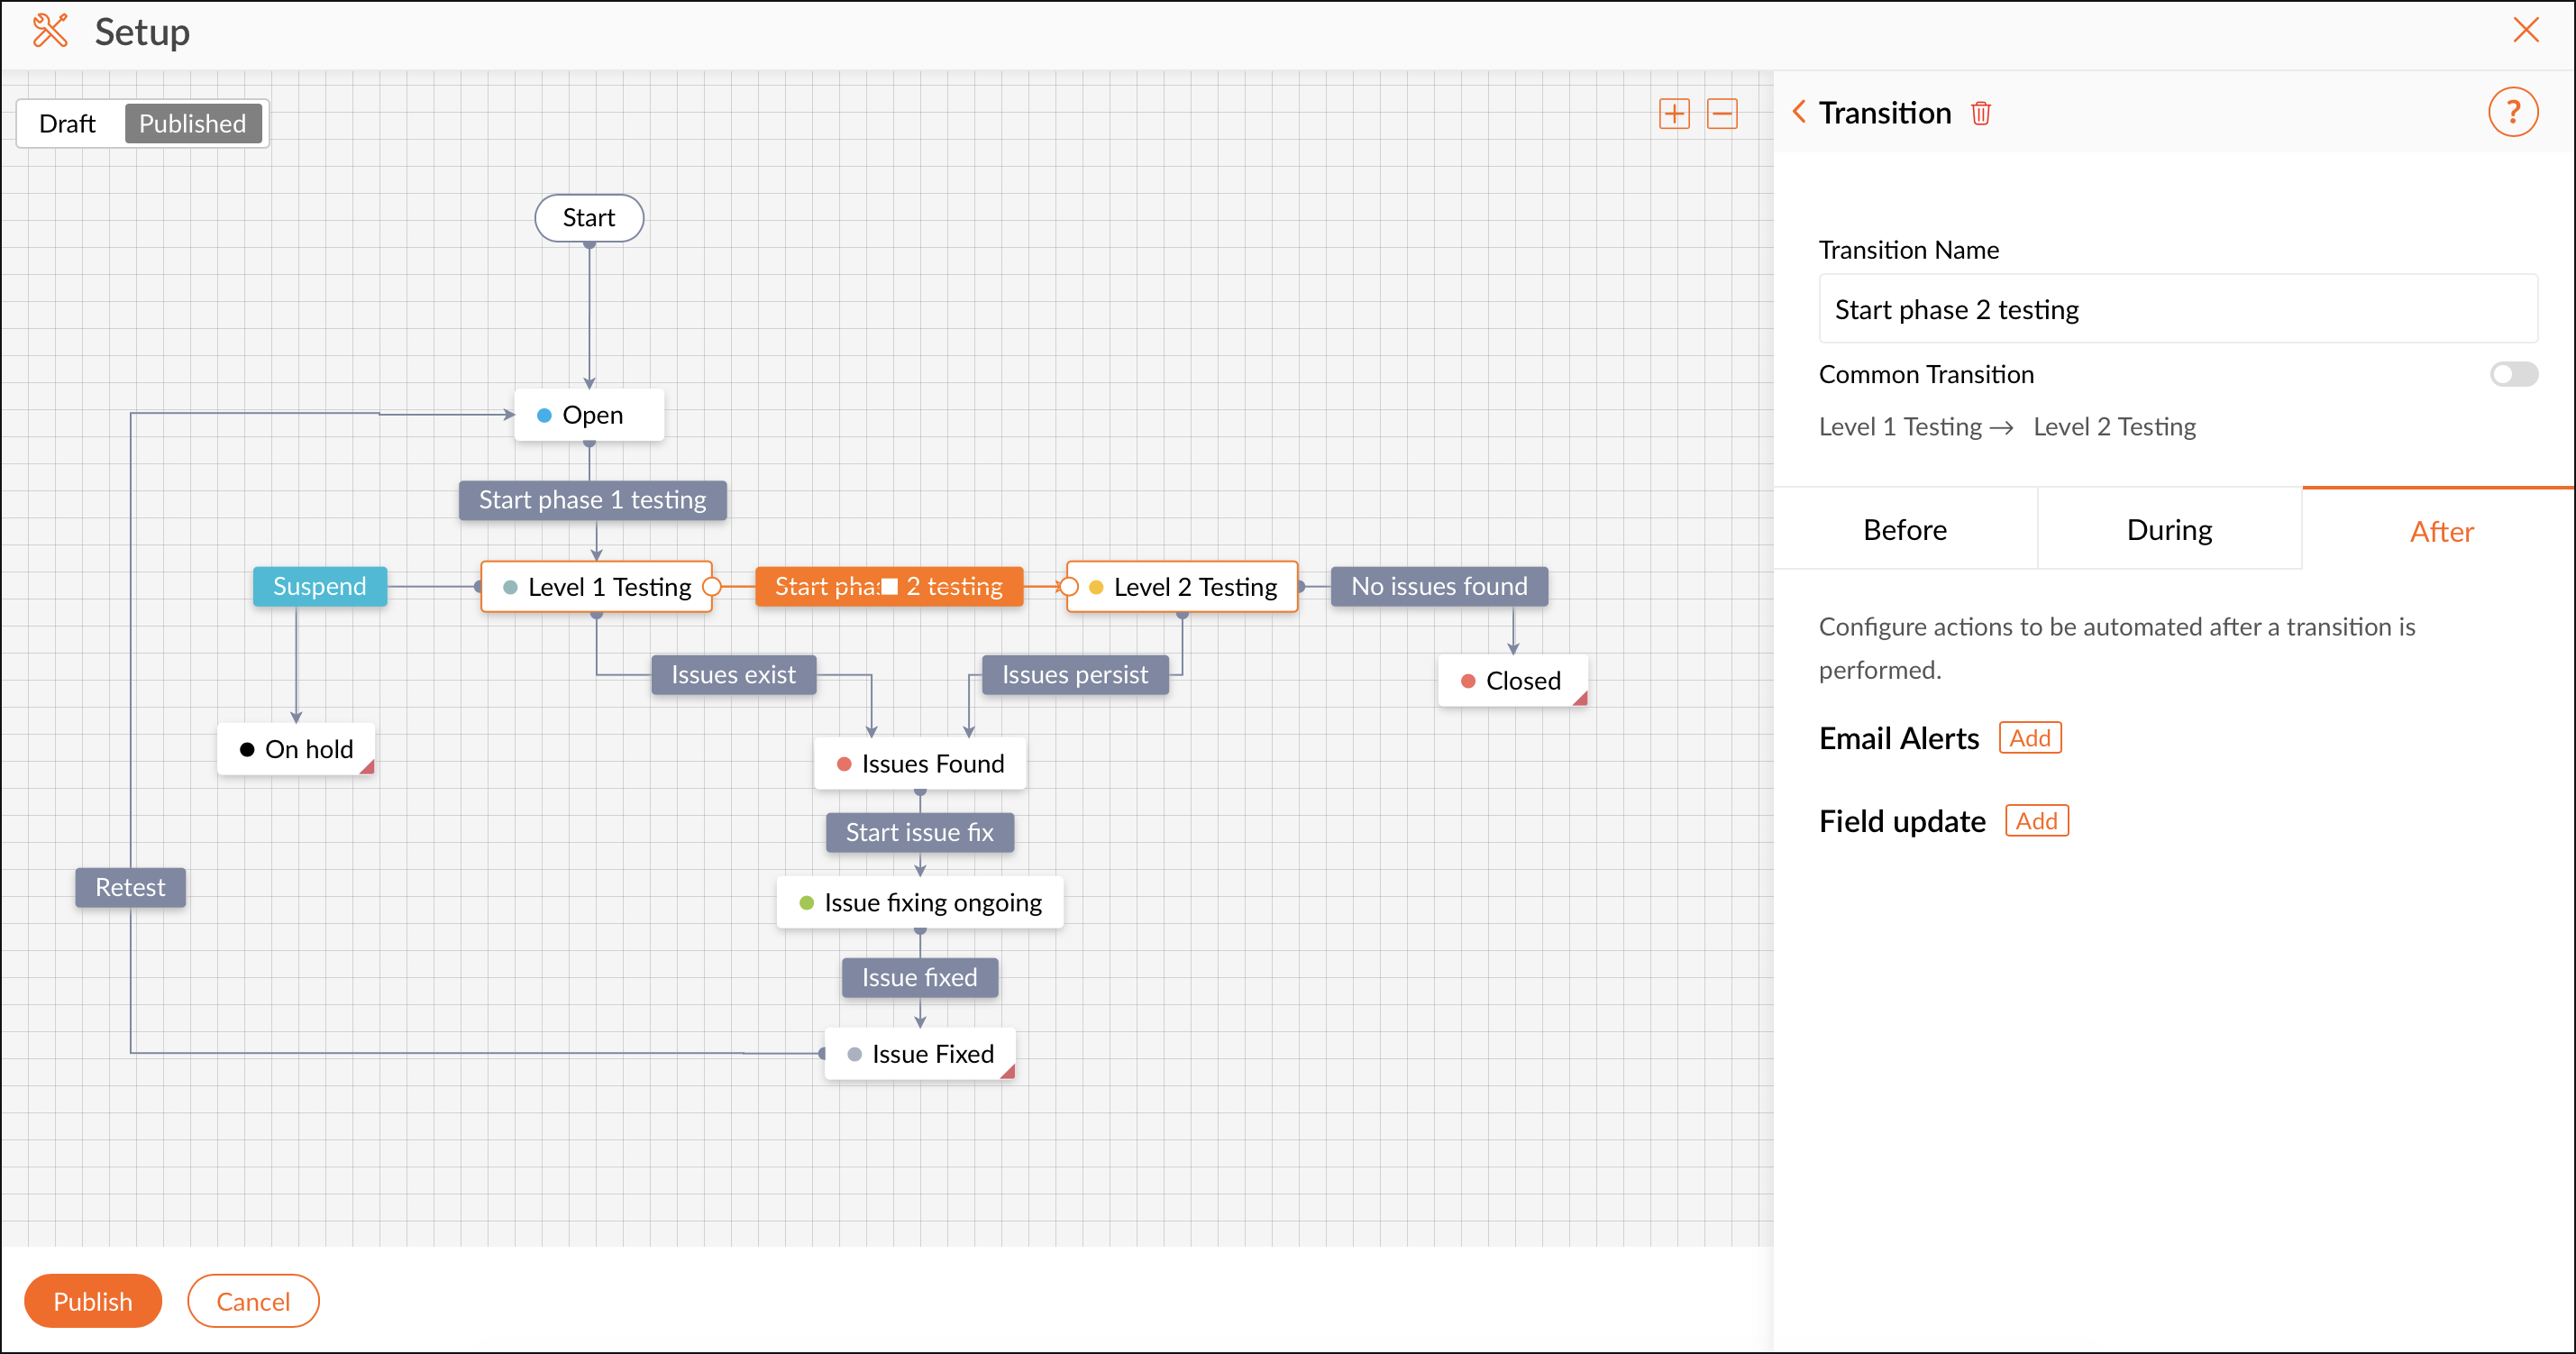Image resolution: width=2576 pixels, height=1354 pixels.
Task: Select the After tab
Action: point(2440,531)
